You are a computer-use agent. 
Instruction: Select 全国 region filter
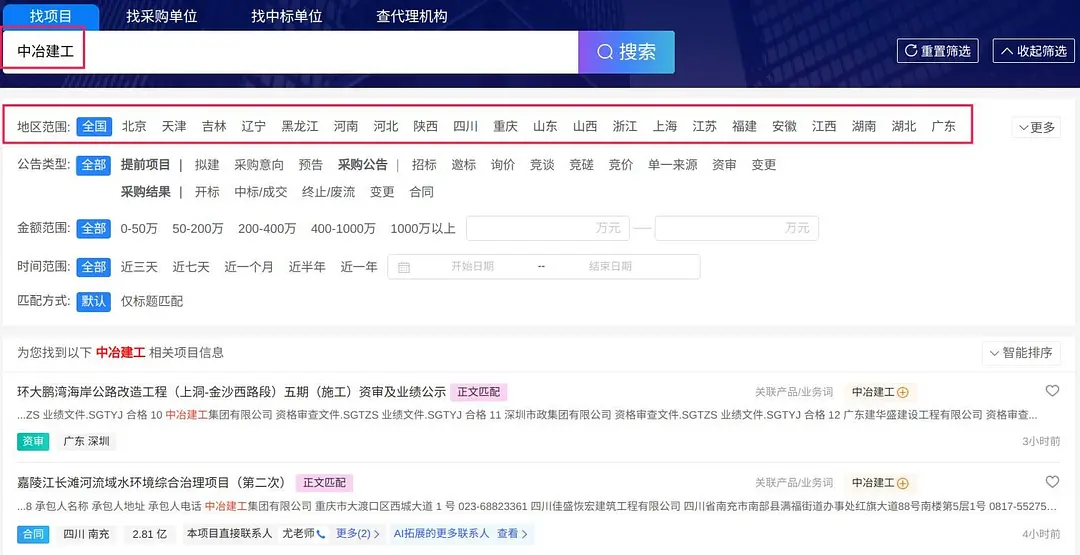coord(94,127)
